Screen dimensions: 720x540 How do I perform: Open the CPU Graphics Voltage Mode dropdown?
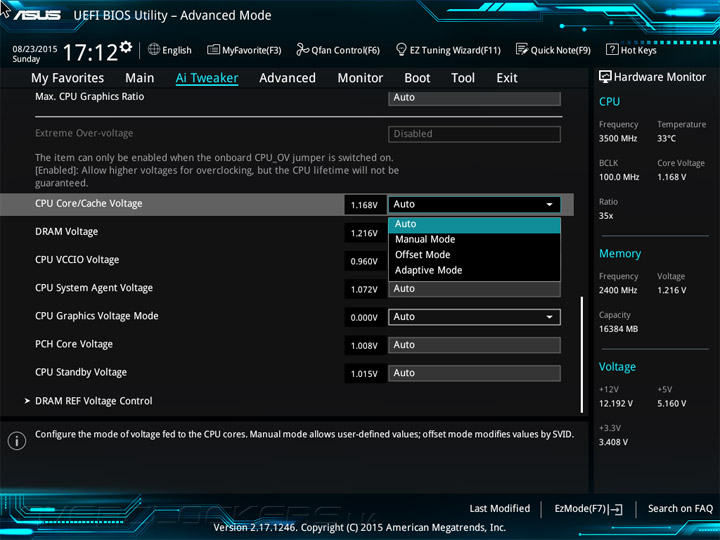coord(474,317)
